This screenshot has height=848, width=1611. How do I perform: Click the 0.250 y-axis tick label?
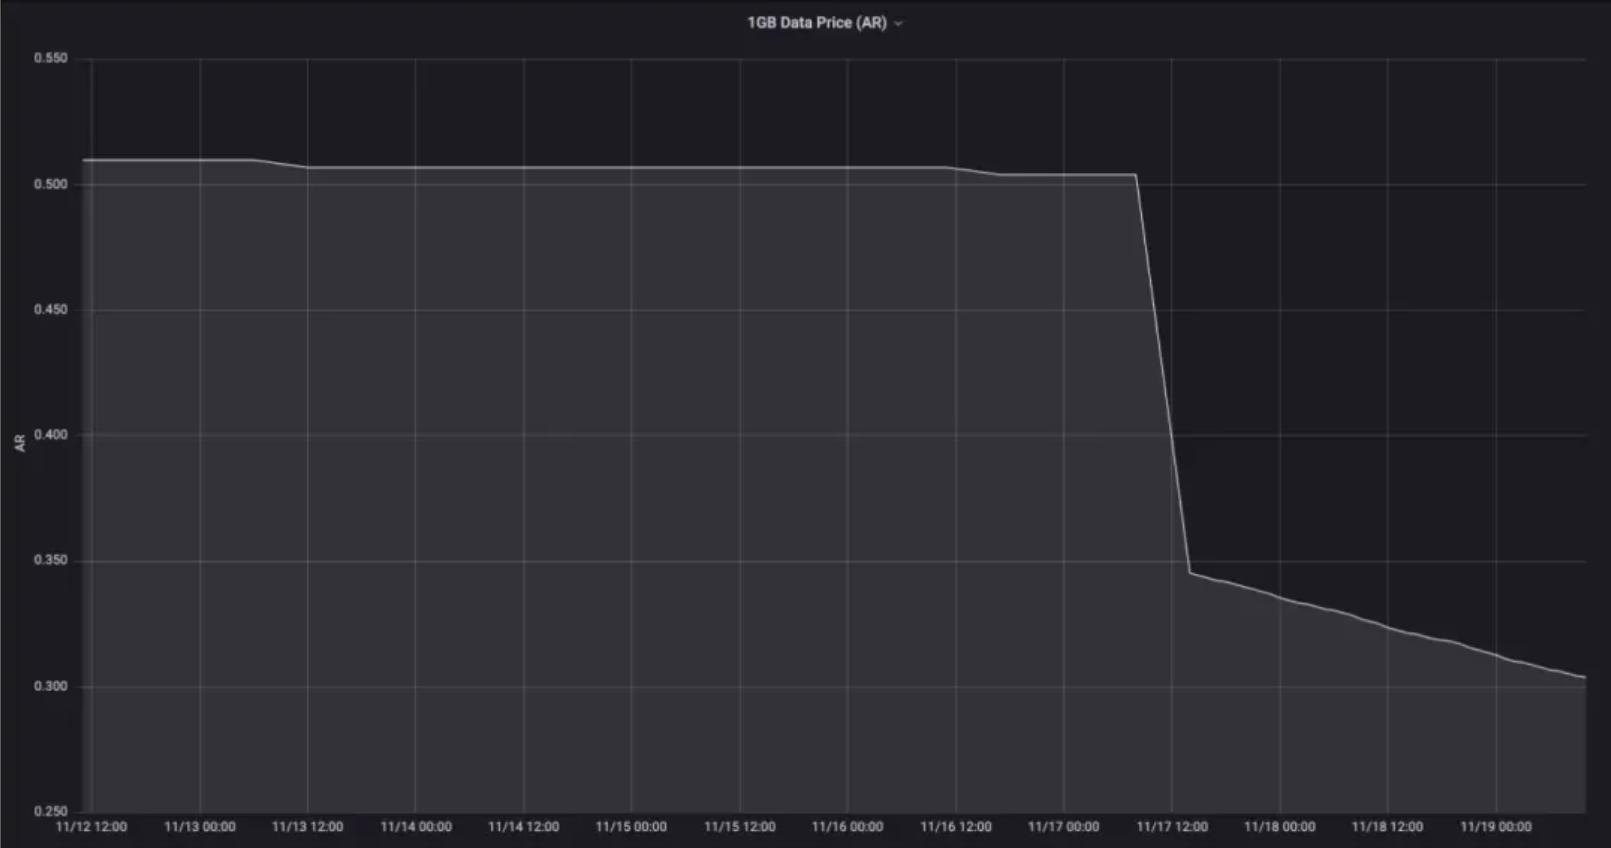coord(51,811)
